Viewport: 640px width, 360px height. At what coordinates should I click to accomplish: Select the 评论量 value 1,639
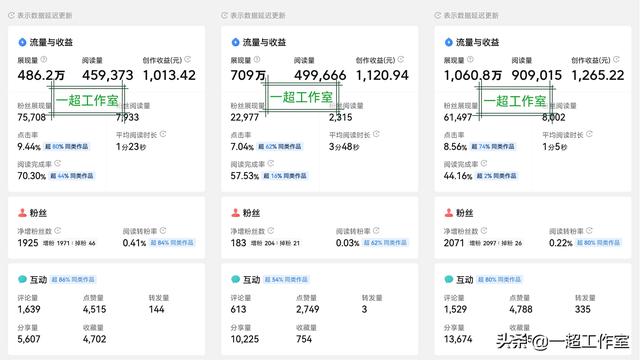[29, 309]
